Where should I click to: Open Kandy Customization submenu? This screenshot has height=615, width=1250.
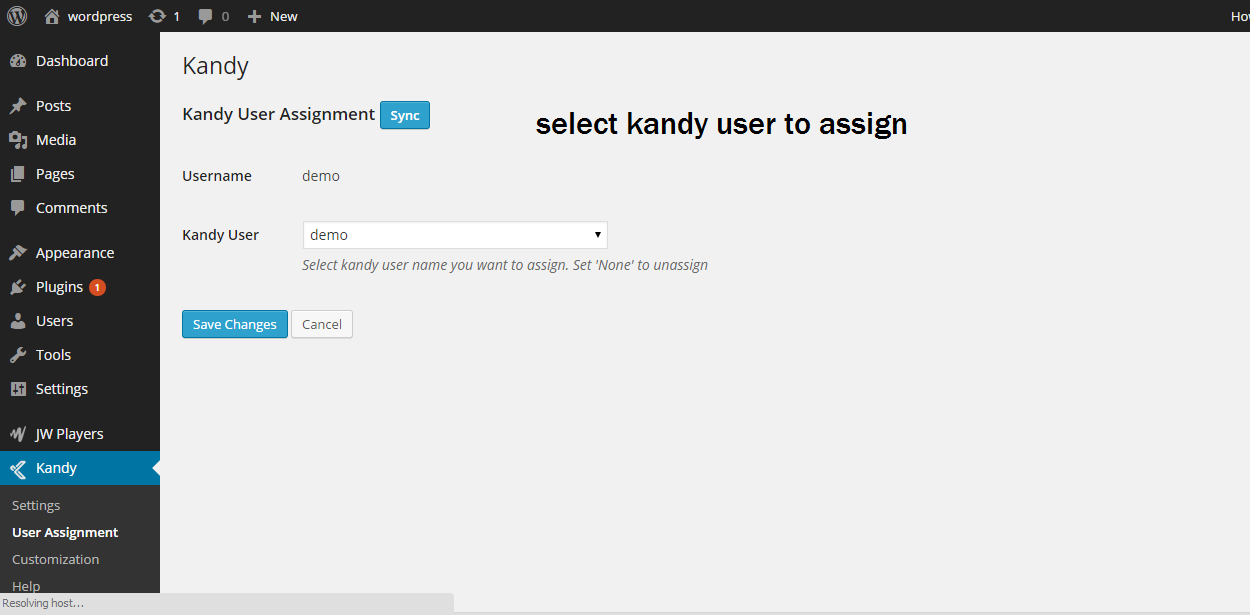(x=56, y=560)
